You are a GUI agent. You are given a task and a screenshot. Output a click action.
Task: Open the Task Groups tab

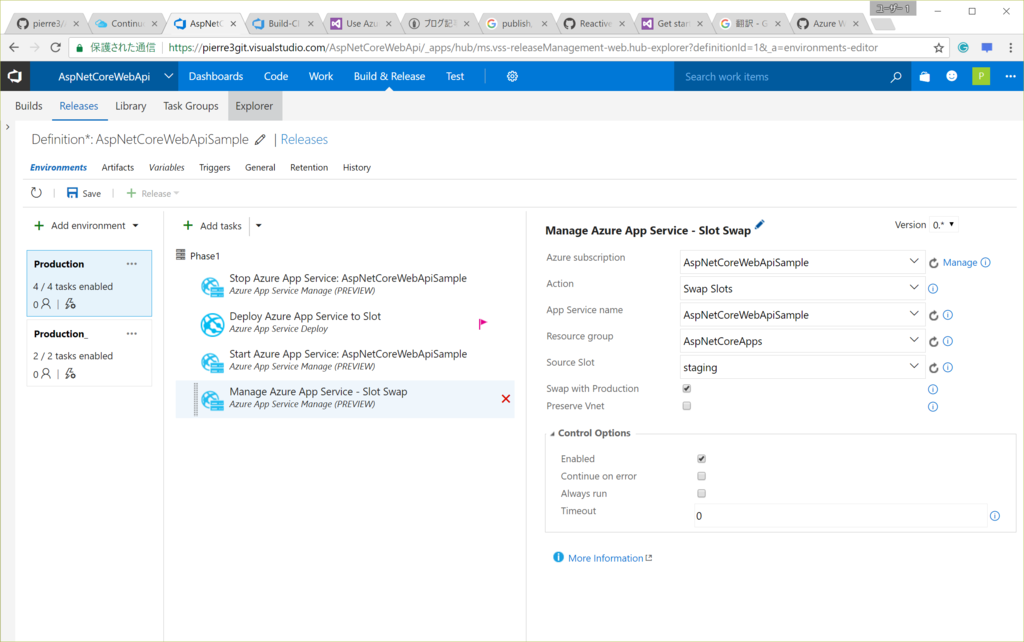coord(191,106)
